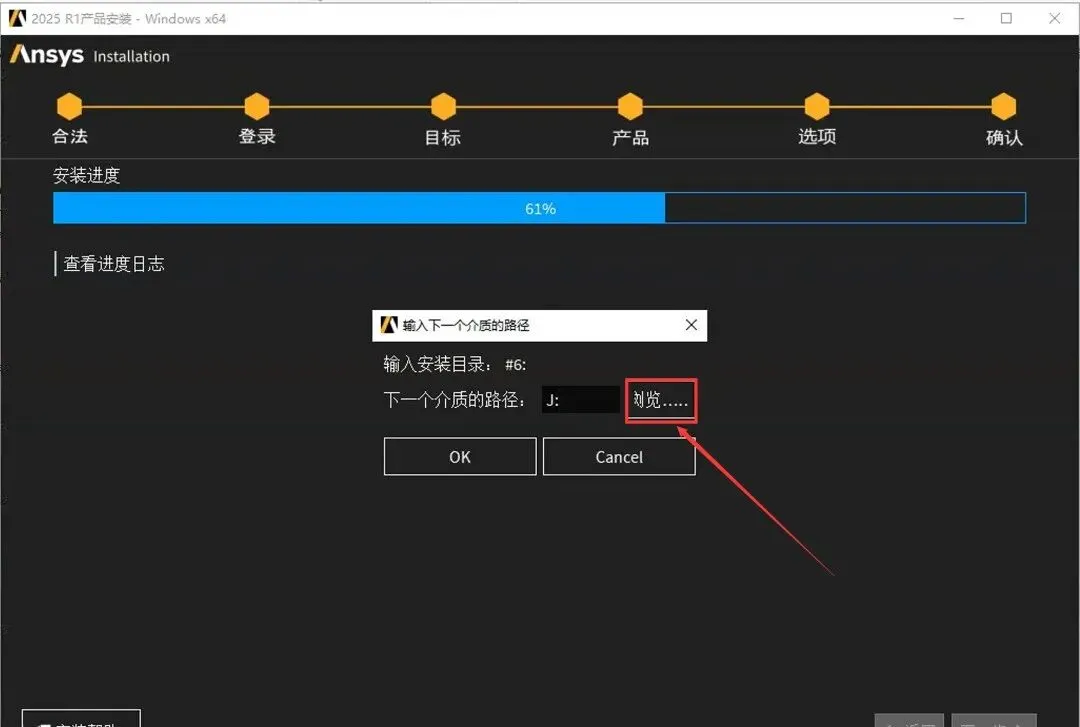Select the 选项 step hexagon

[x=817, y=106]
